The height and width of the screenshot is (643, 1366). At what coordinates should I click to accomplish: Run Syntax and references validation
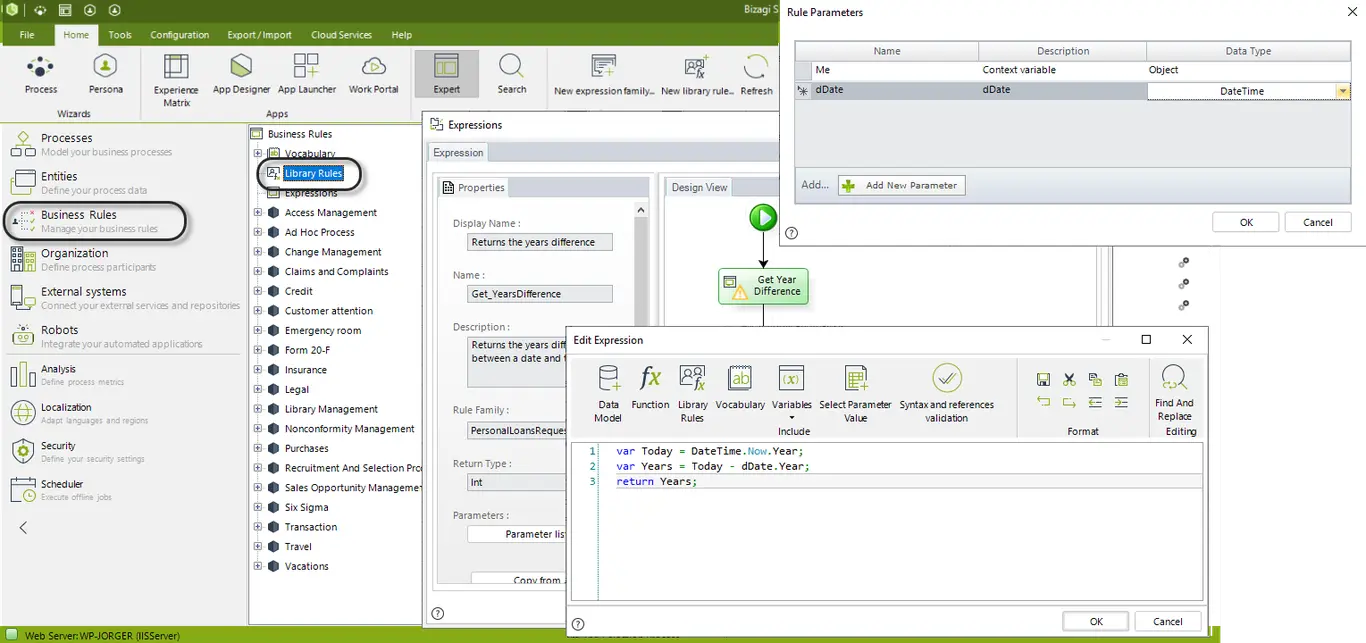coord(947,394)
